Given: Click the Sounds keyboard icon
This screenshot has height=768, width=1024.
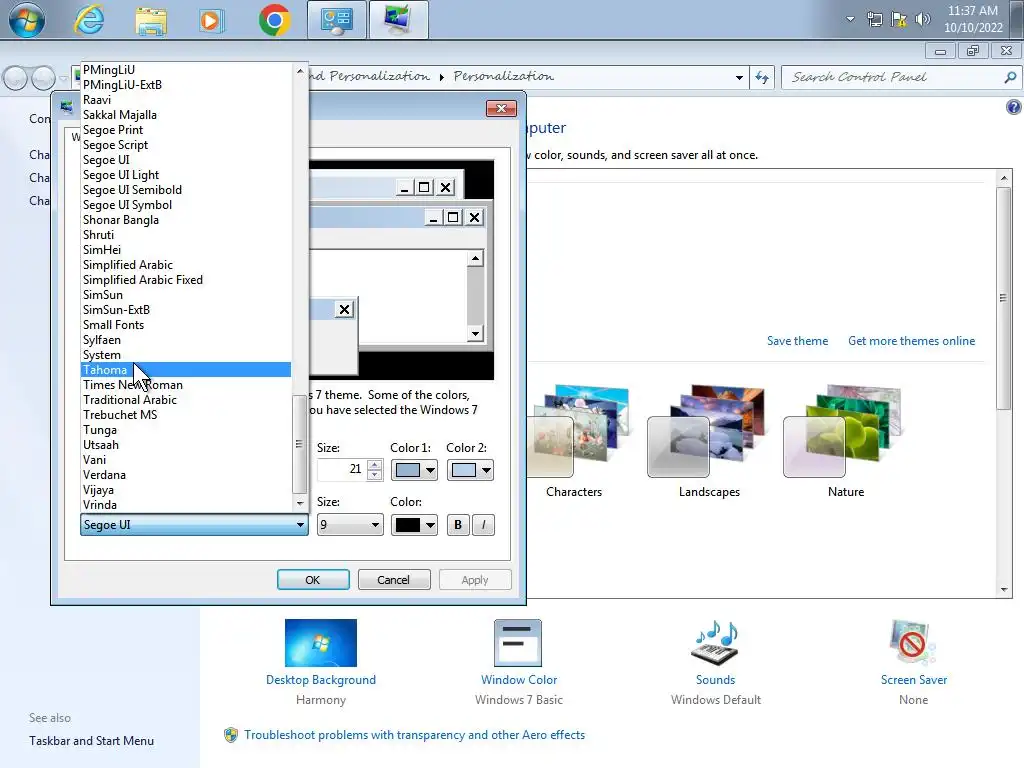Looking at the screenshot, I should [x=715, y=643].
